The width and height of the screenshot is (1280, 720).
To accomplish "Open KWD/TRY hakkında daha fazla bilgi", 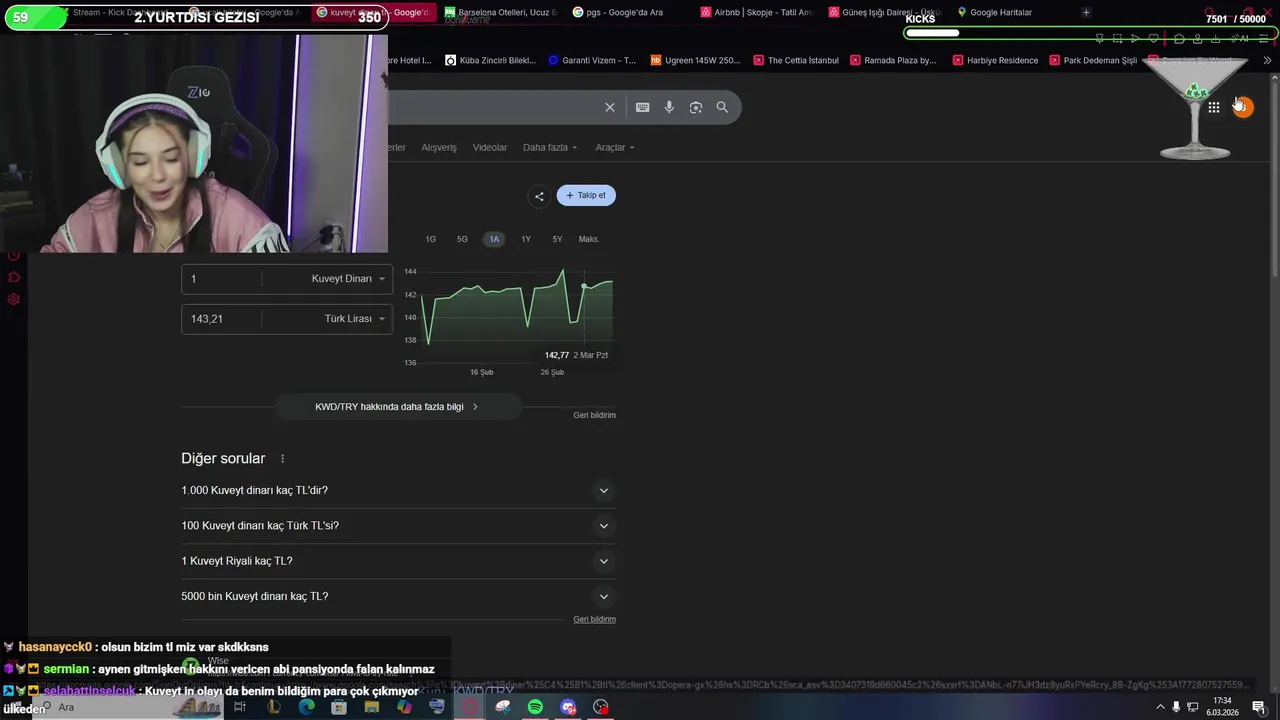I will click(x=397, y=407).
